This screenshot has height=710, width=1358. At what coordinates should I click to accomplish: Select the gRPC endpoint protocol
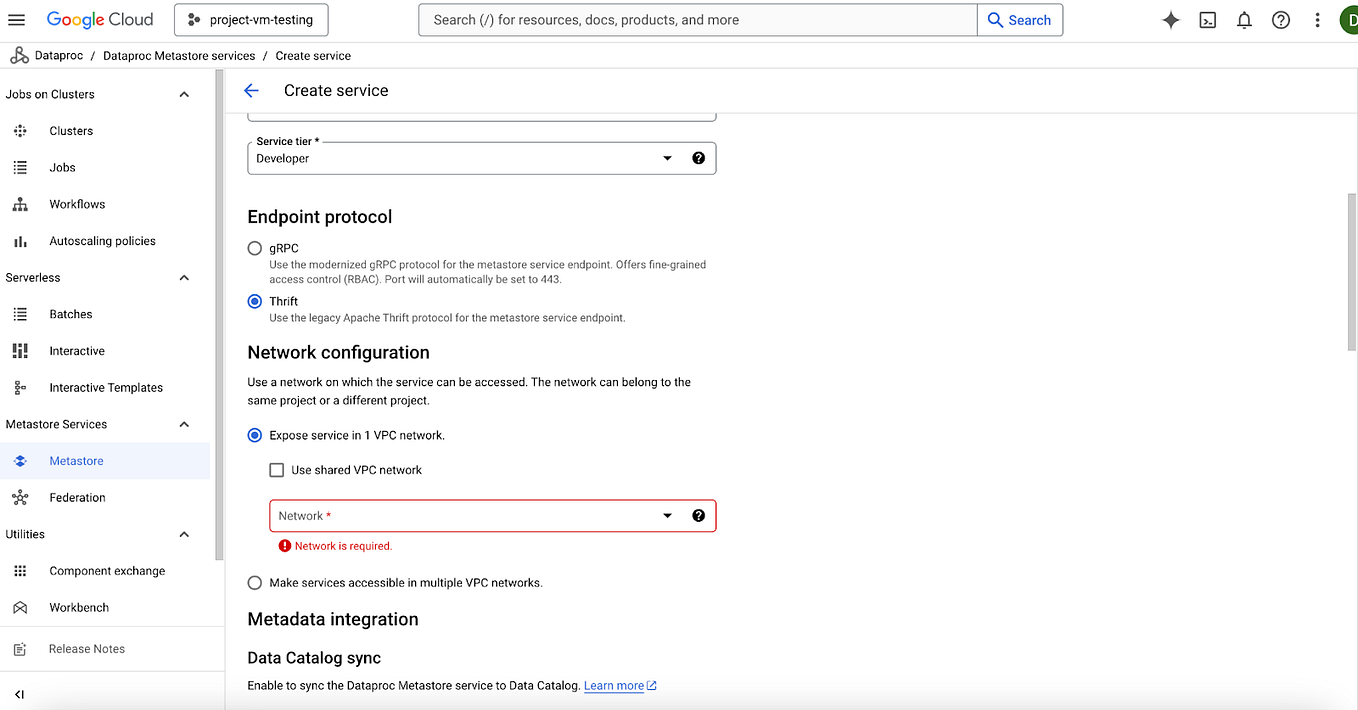pyautogui.click(x=255, y=248)
